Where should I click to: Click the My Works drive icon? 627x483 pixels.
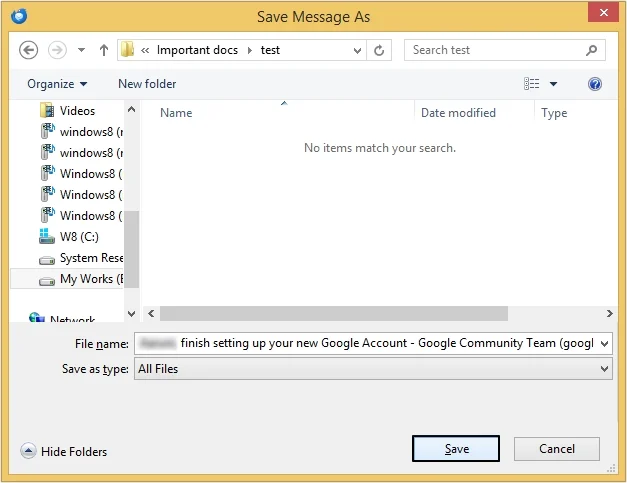pos(47,281)
